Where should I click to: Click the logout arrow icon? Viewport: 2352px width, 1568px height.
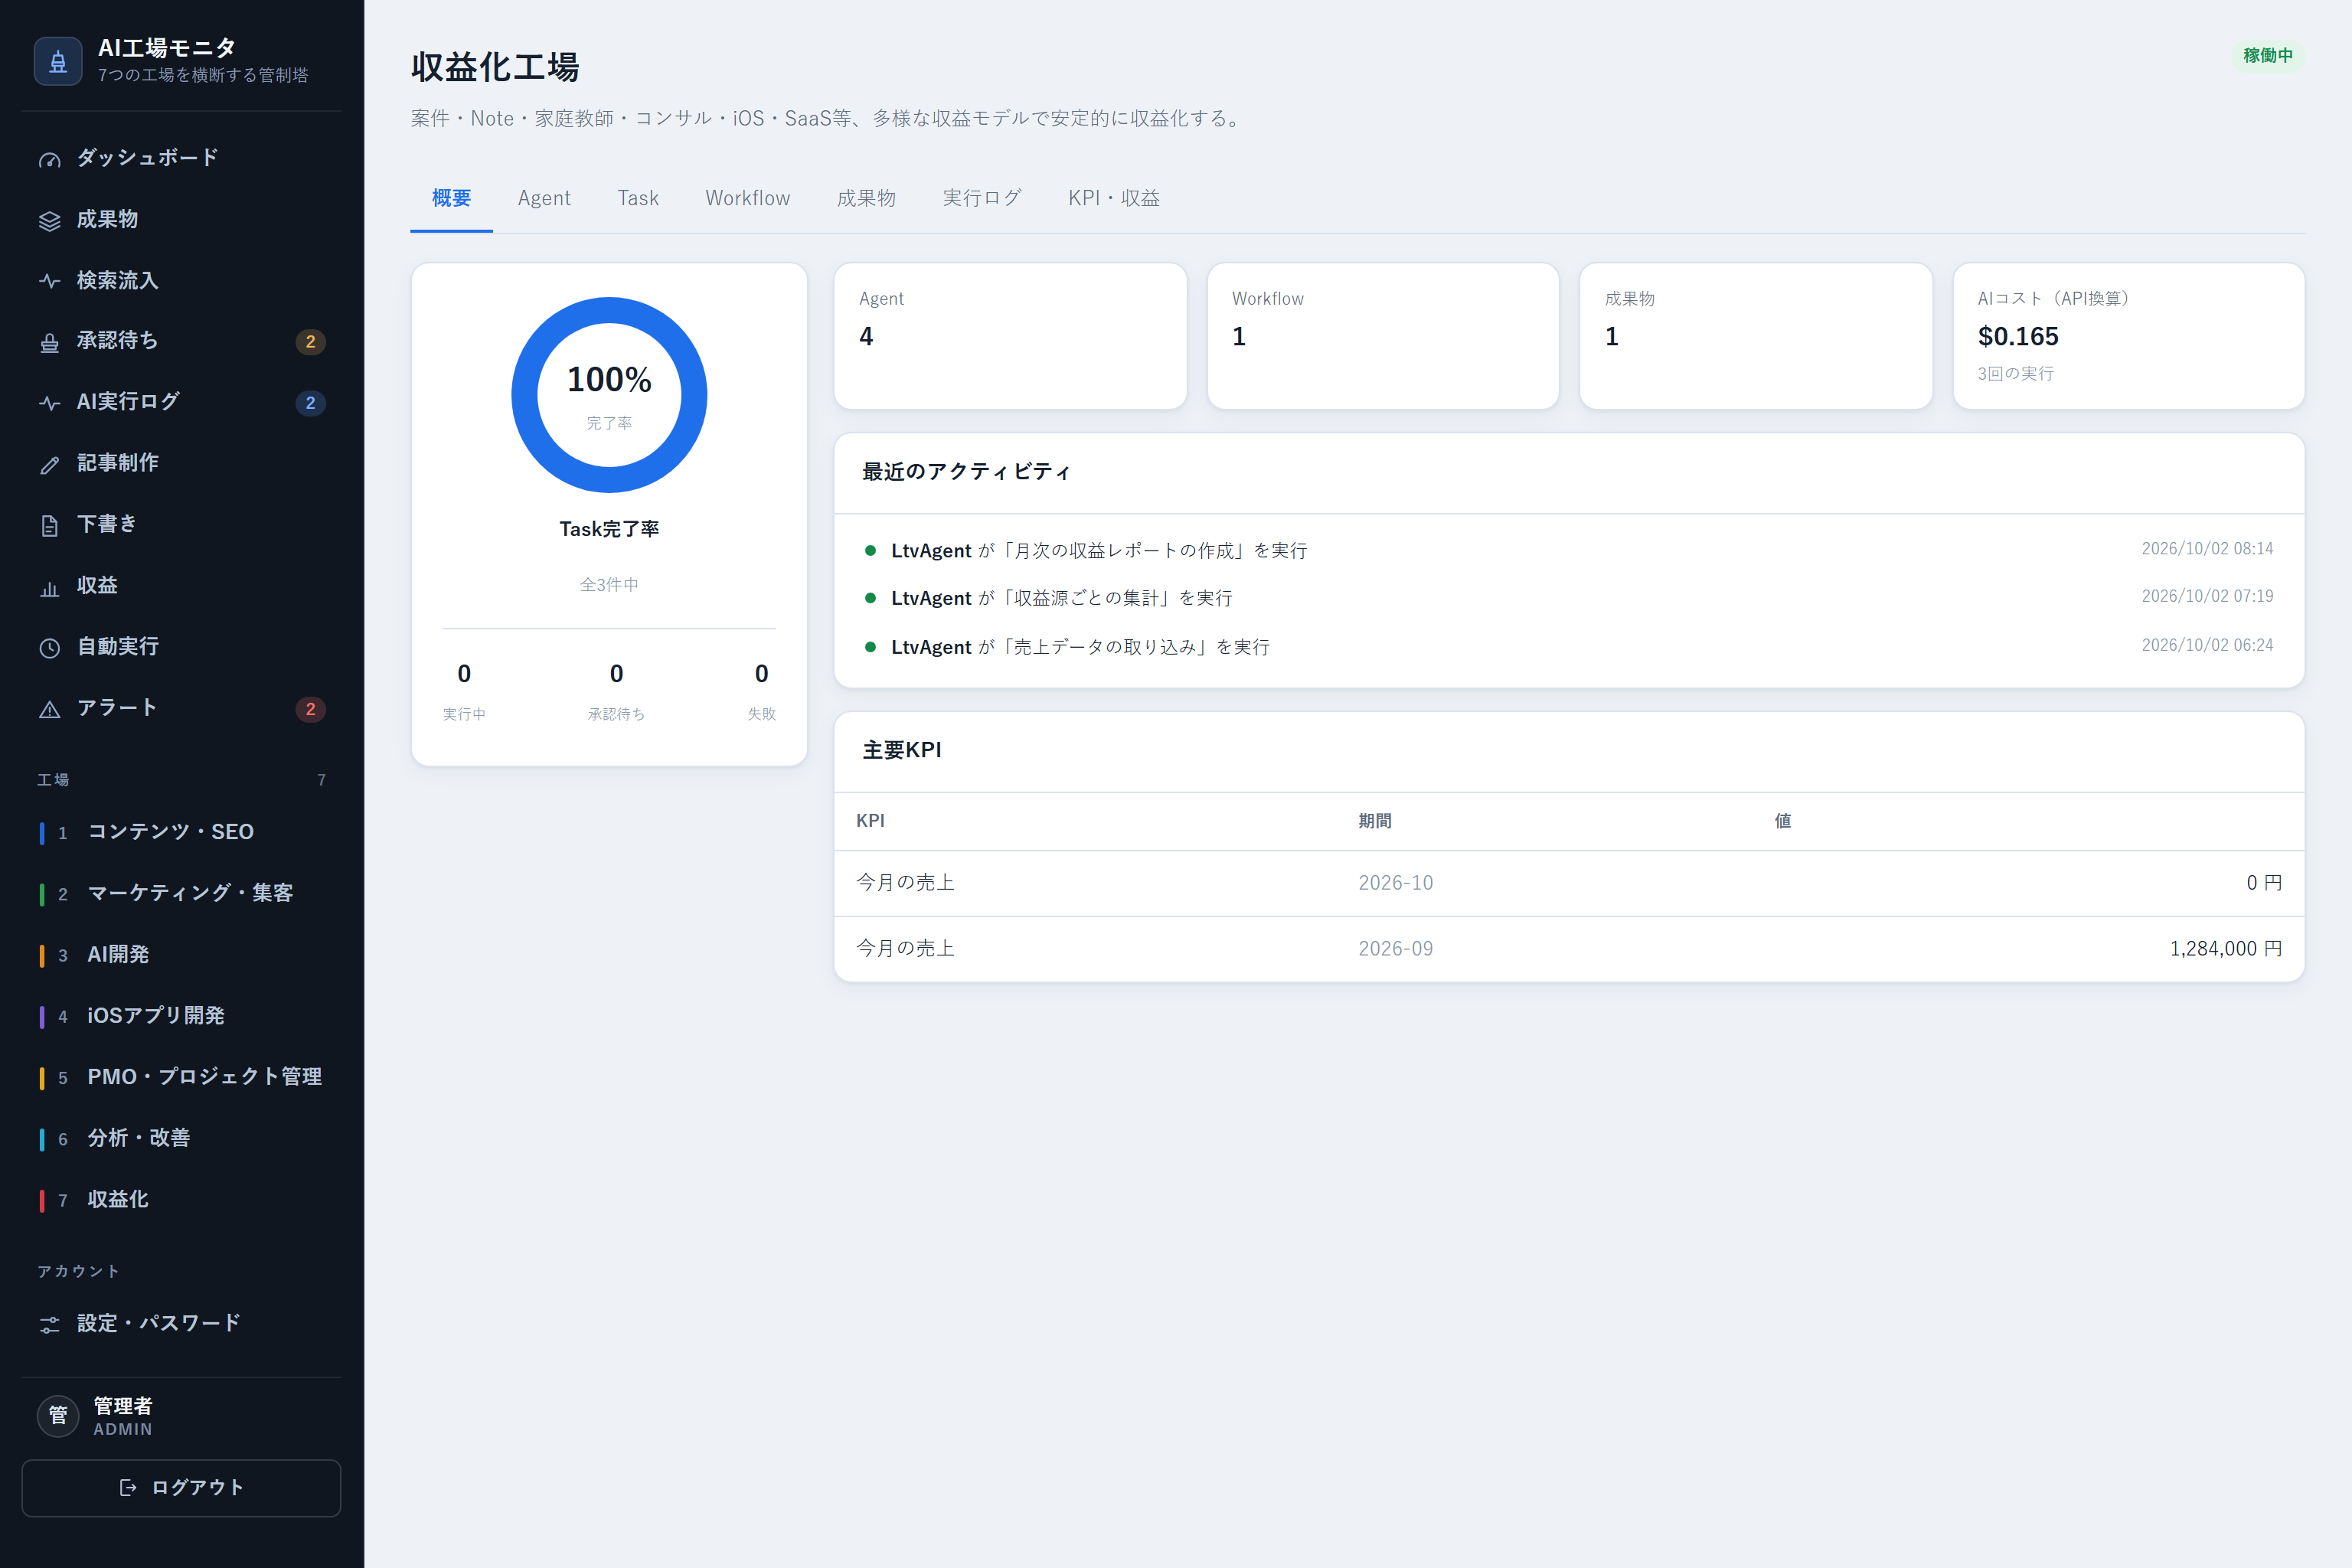pyautogui.click(x=128, y=1488)
